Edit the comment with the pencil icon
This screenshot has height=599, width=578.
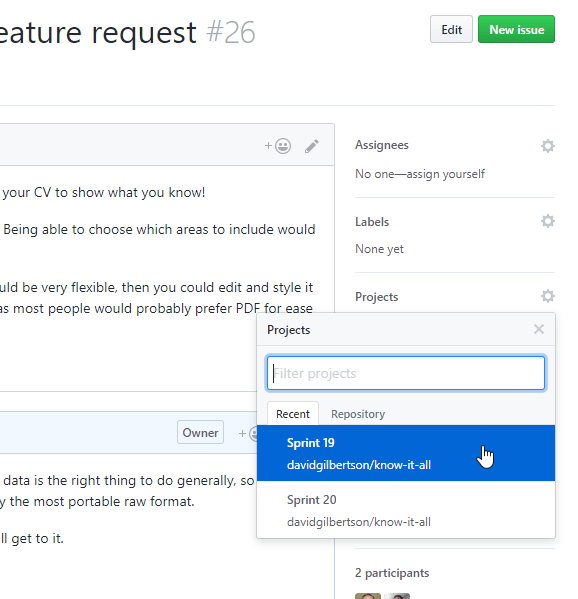312,146
